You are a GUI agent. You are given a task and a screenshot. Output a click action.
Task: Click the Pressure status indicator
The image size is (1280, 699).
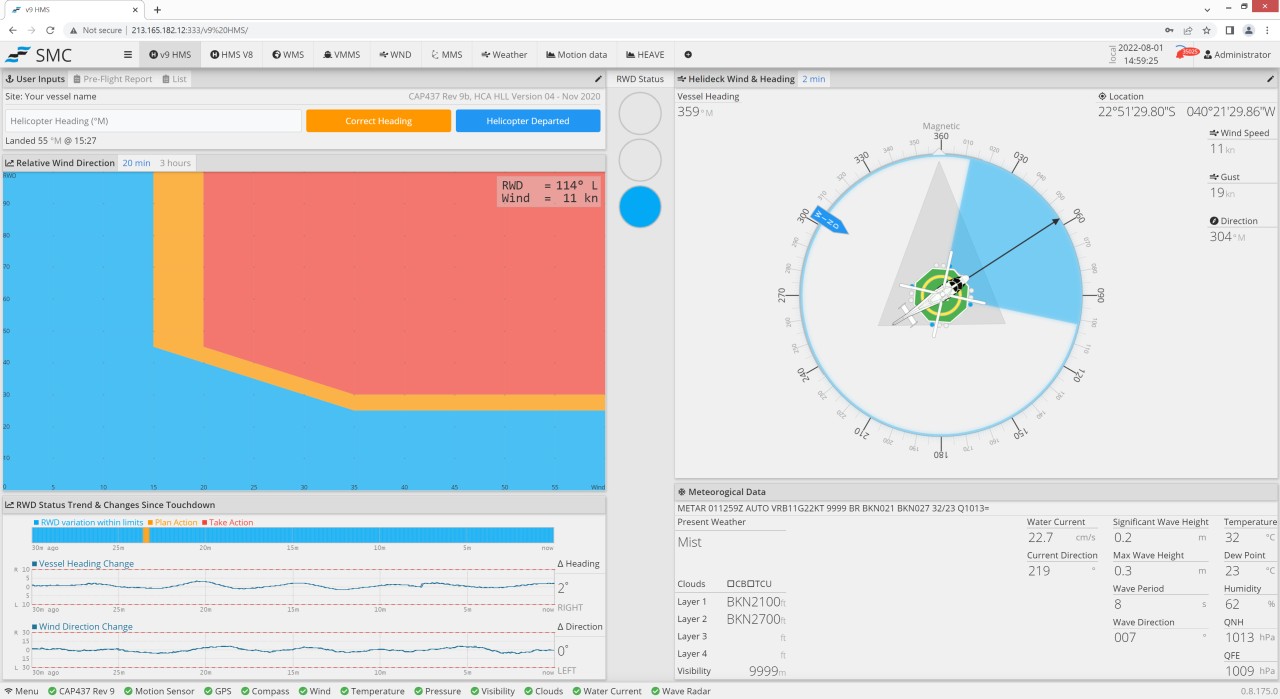coord(436,691)
